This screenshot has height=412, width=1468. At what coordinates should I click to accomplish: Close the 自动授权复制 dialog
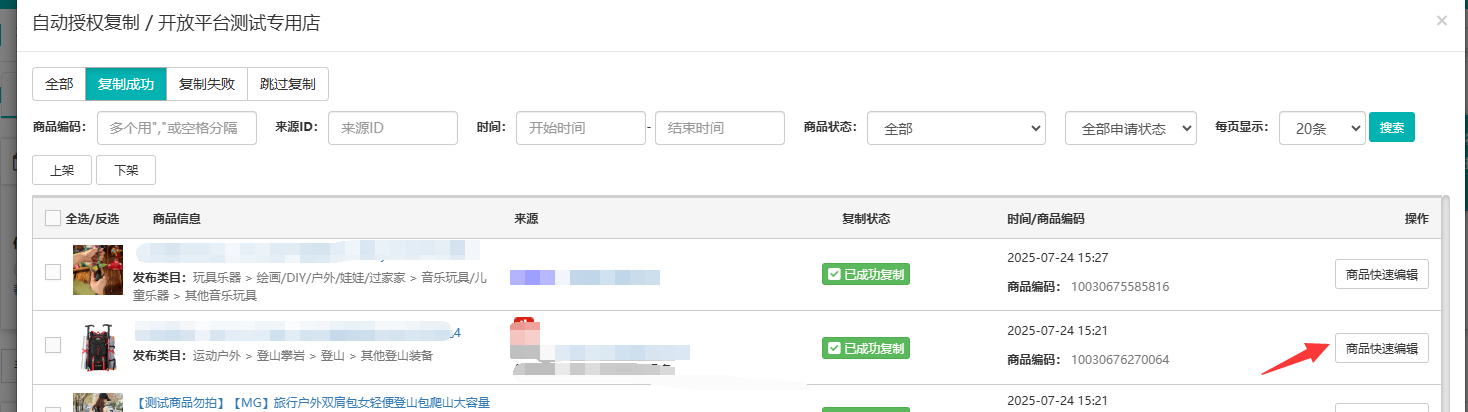point(1441,20)
